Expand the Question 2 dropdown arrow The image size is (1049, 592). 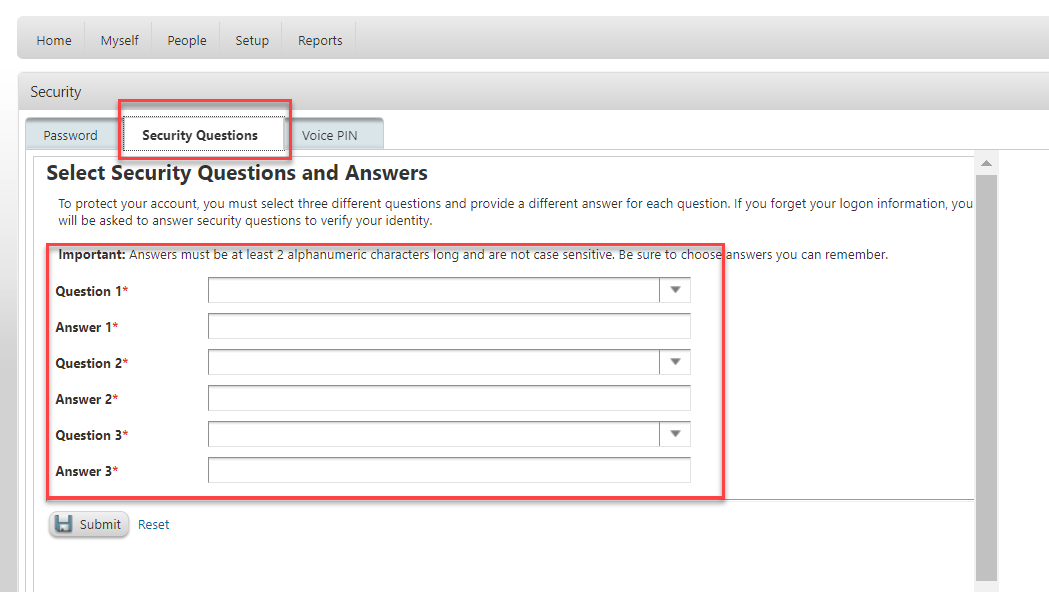click(675, 362)
